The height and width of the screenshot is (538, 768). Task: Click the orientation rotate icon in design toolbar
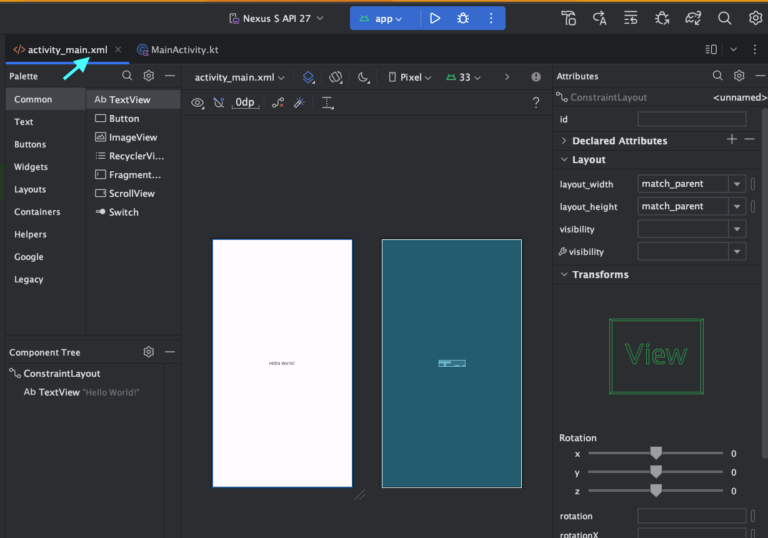336,77
